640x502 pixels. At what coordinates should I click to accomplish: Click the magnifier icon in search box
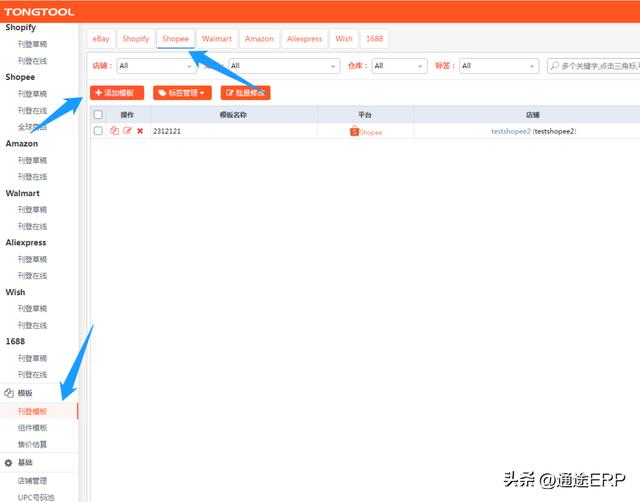click(555, 66)
